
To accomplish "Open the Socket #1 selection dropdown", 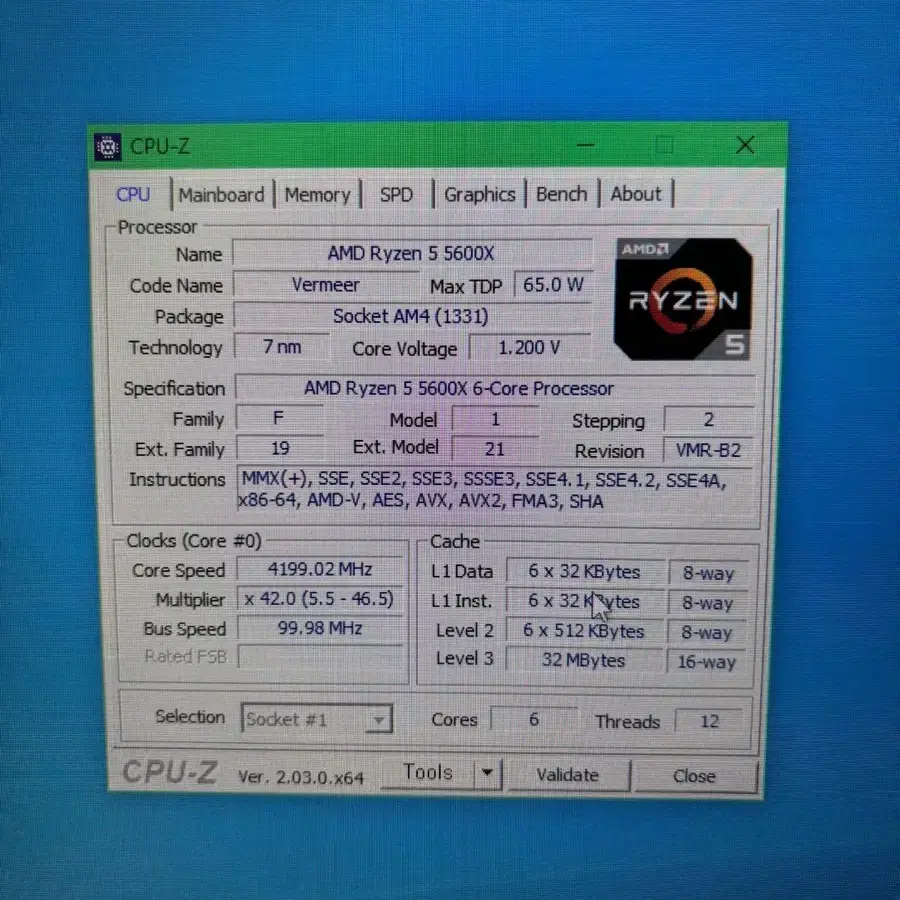I will pos(317,719).
